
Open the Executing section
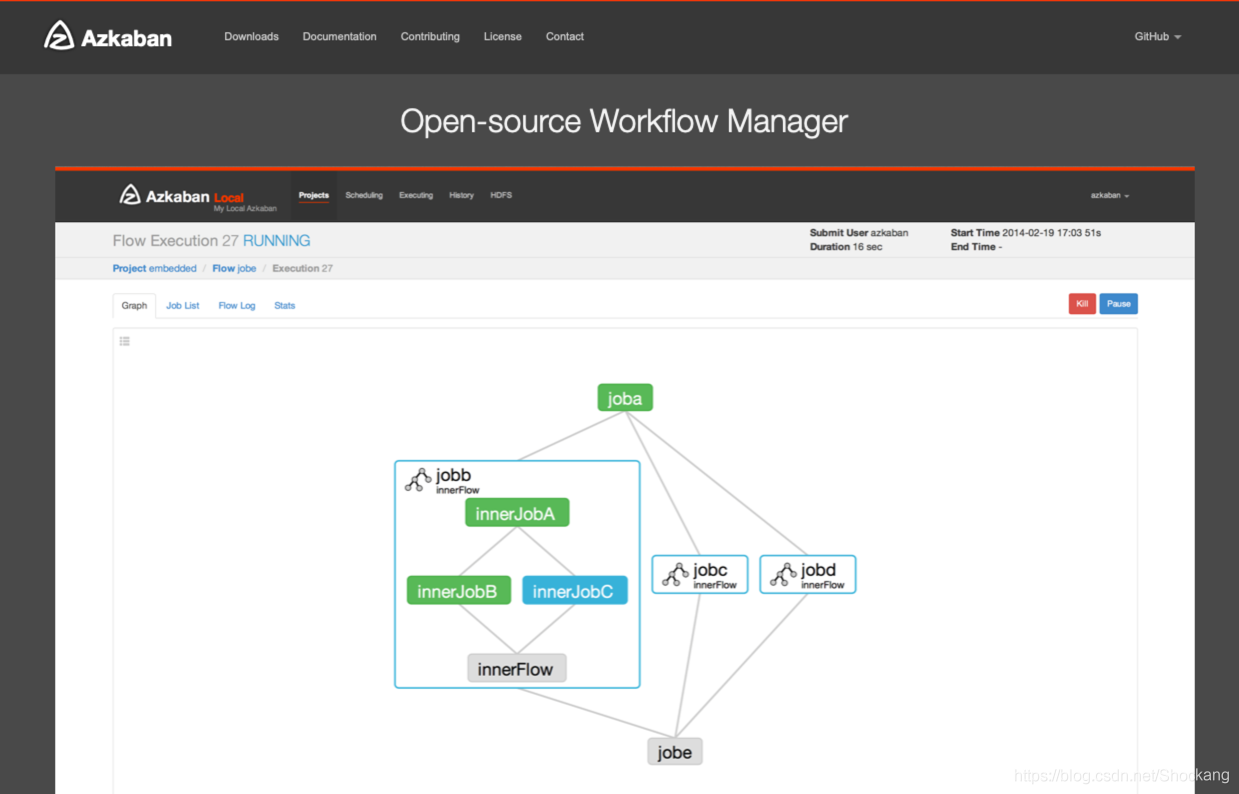(416, 195)
